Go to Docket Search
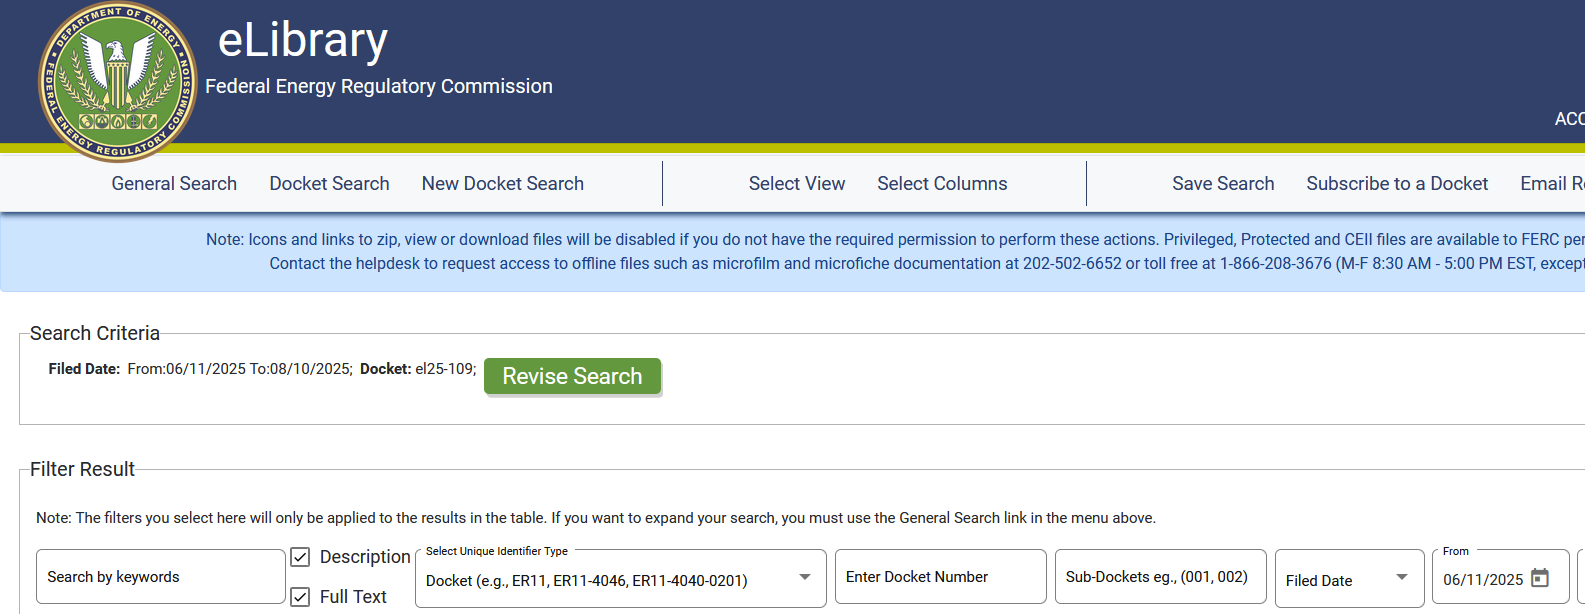This screenshot has height=614, width=1585. click(x=329, y=184)
